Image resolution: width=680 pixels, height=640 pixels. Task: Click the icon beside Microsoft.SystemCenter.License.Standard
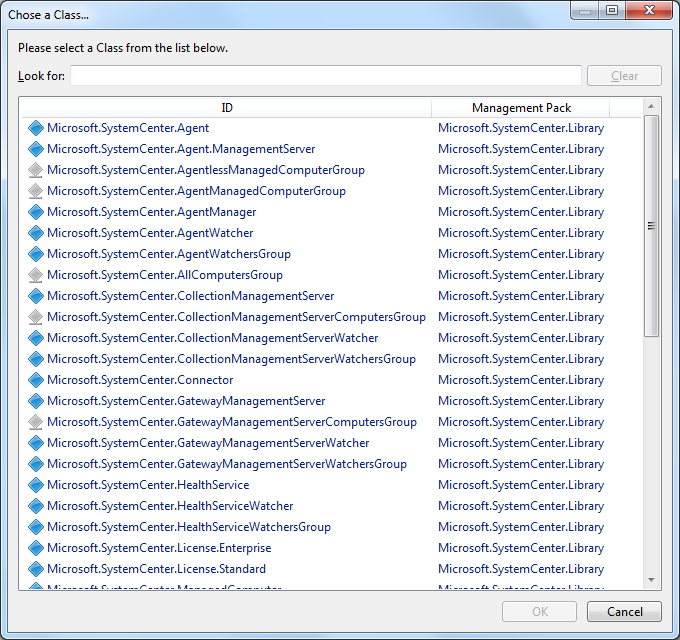[x=36, y=569]
